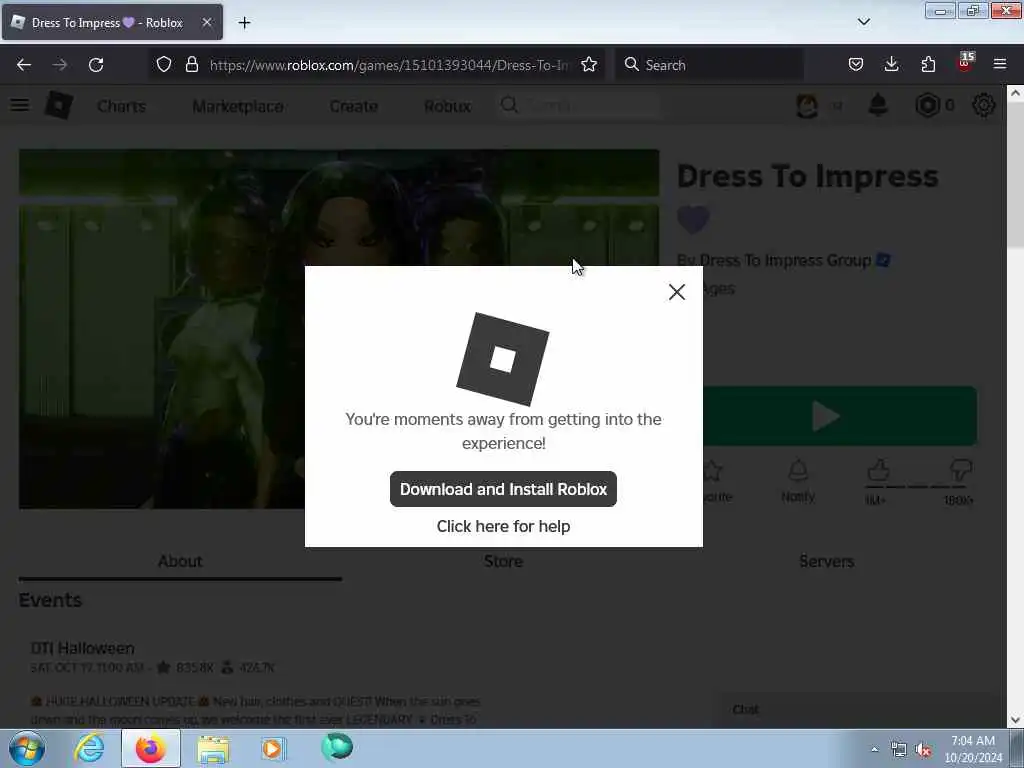
Task: Open the Click here for help link
Action: click(503, 526)
